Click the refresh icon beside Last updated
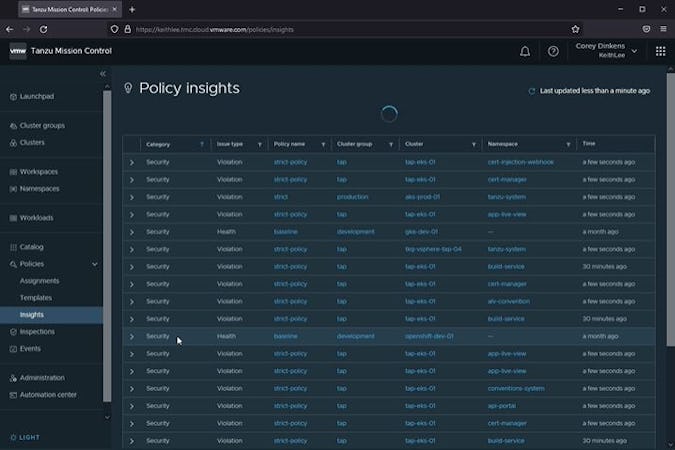 532,91
